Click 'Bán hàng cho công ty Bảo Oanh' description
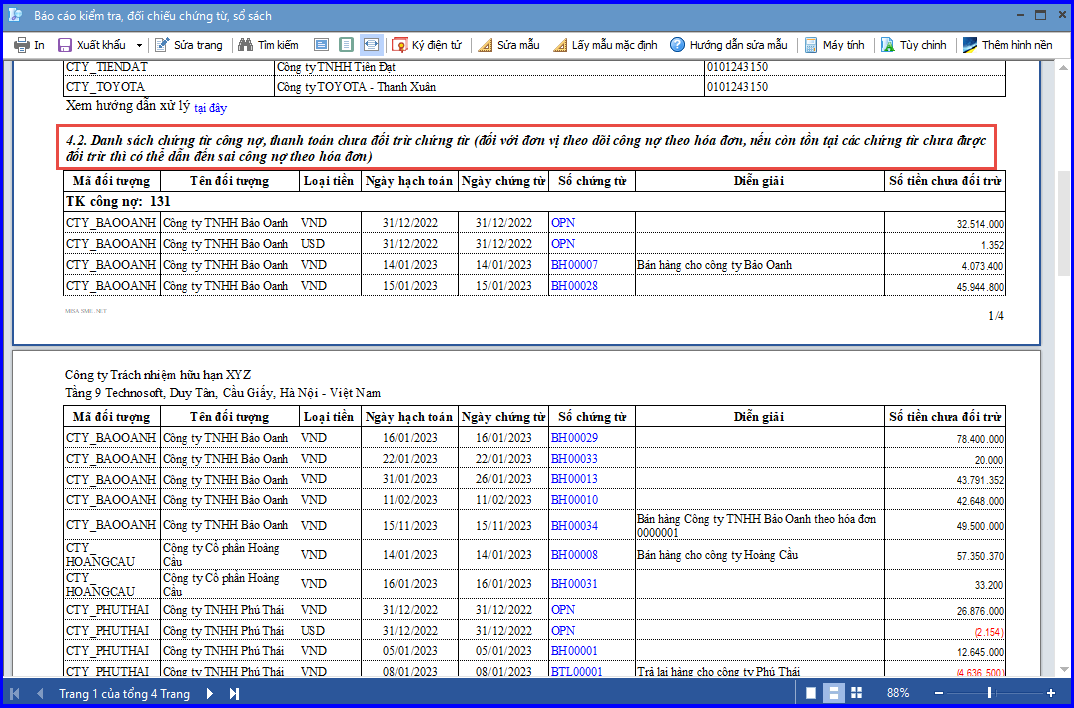Screen dimensions: 1074x708 (714, 265)
